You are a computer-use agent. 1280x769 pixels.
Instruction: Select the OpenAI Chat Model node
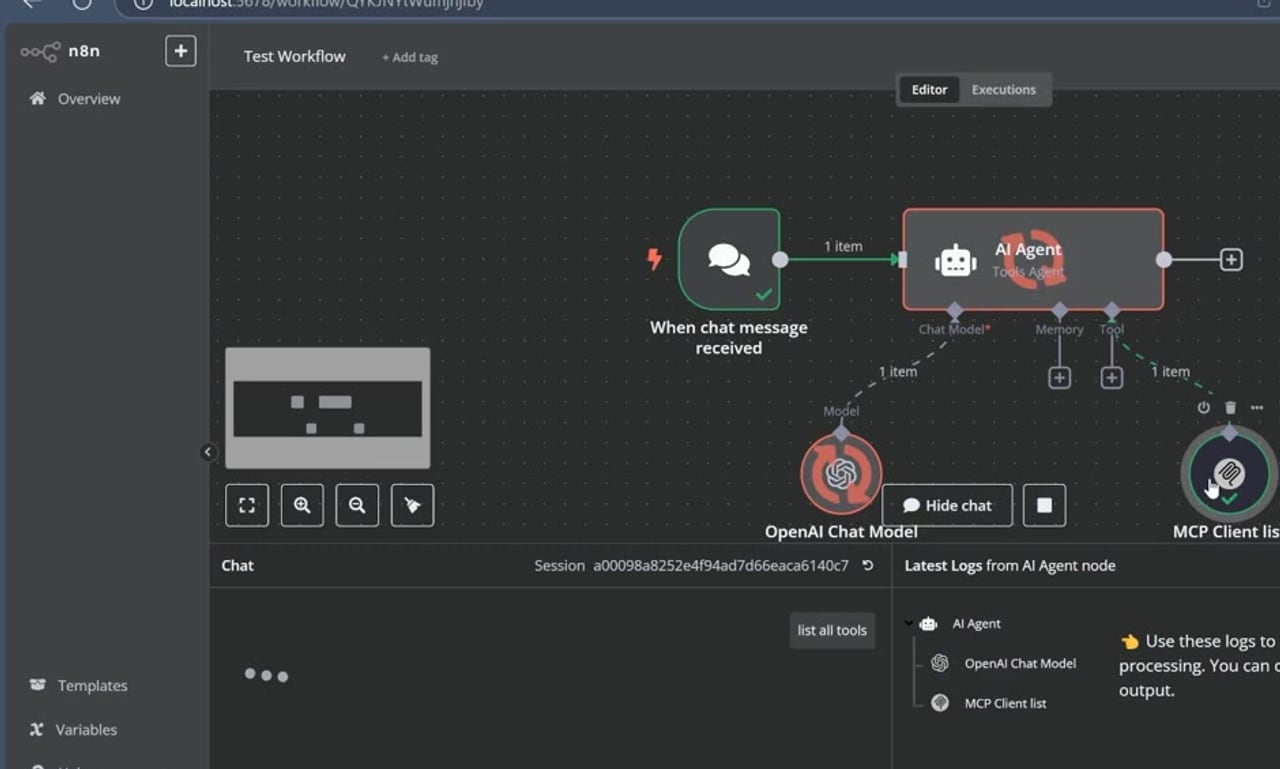pyautogui.click(x=841, y=474)
